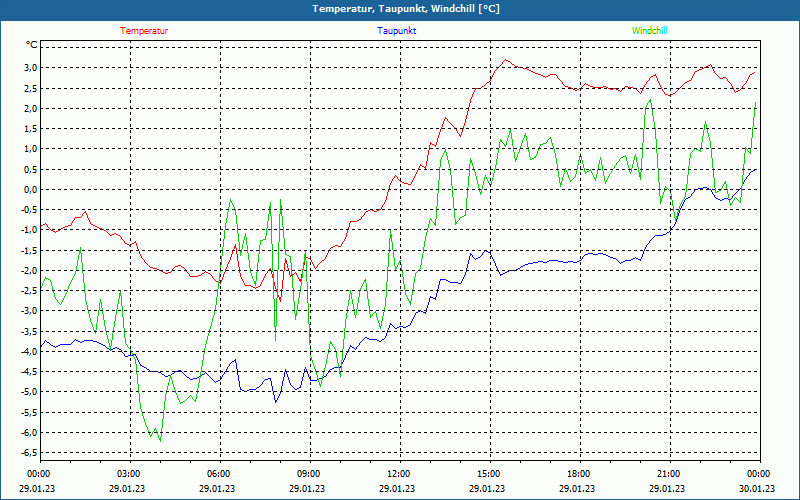800x500 pixels.
Task: Click the 12:00 time axis label
Action: pyautogui.click(x=398, y=474)
